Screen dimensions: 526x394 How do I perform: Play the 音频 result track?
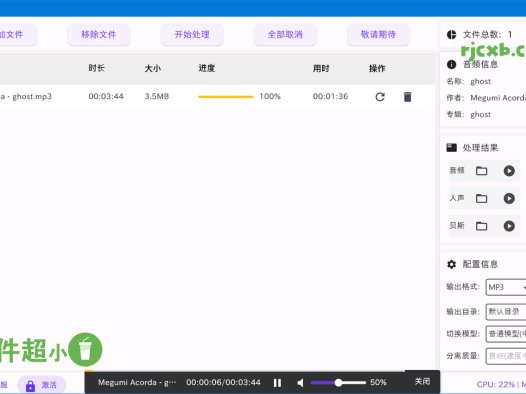(509, 171)
